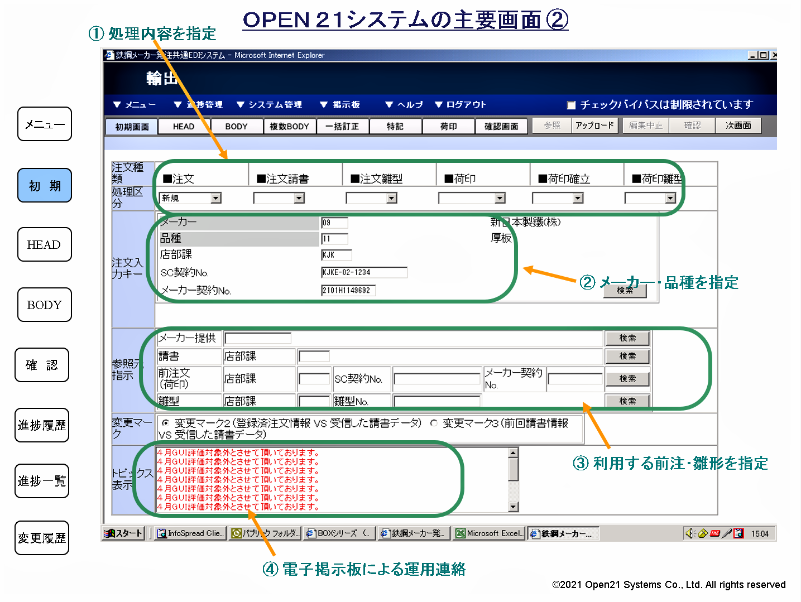Click the topics list scrollbar thumb
The width and height of the screenshot is (801, 602).
[513, 469]
